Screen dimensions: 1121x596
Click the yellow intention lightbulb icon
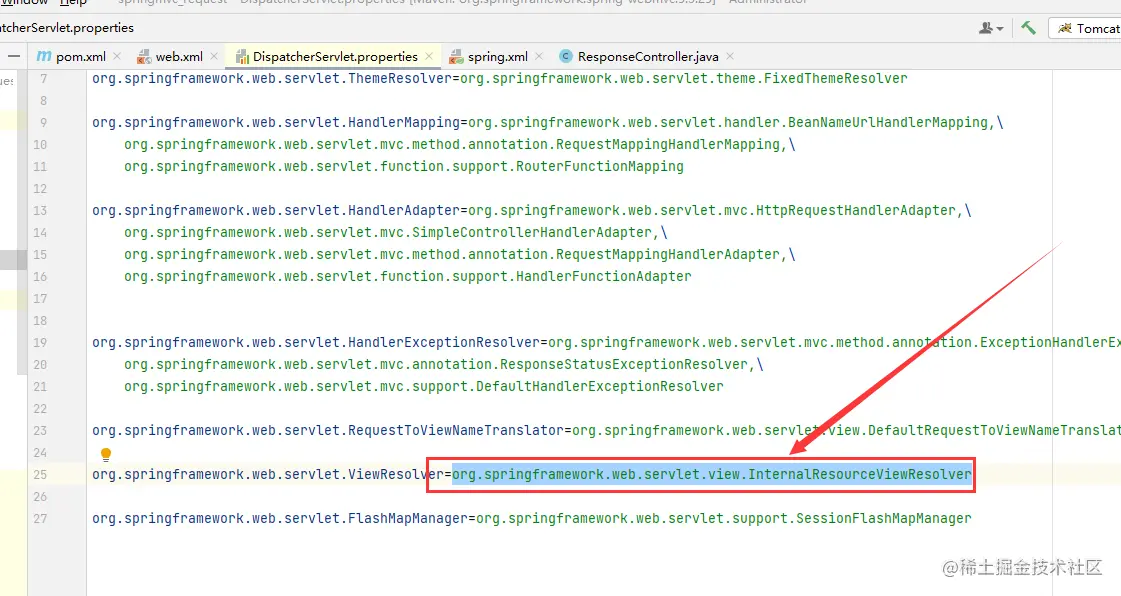pyautogui.click(x=106, y=454)
